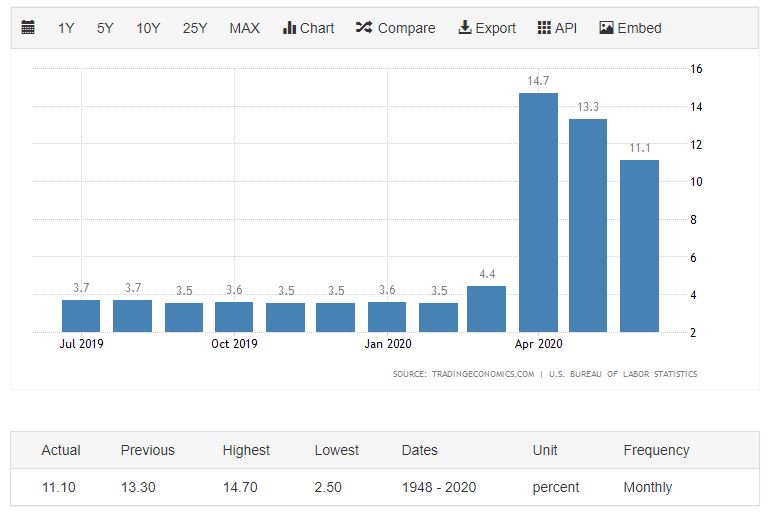The width and height of the screenshot is (776, 514).
Task: Click the Lowest column header
Action: (337, 450)
